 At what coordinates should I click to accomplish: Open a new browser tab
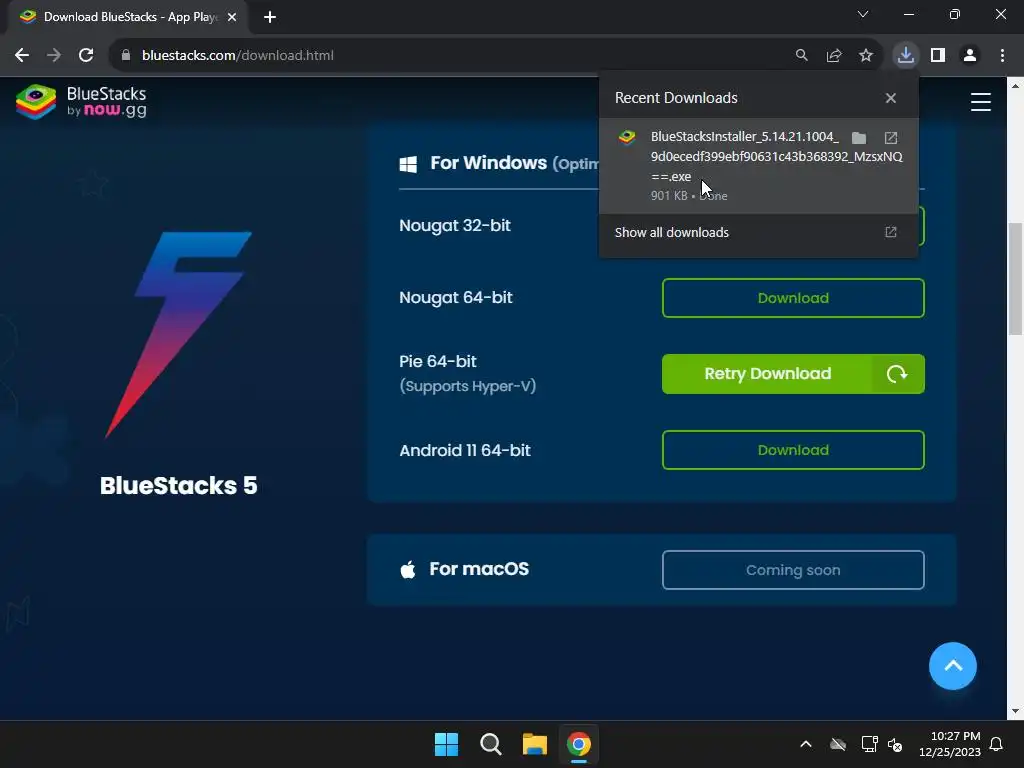tap(270, 17)
